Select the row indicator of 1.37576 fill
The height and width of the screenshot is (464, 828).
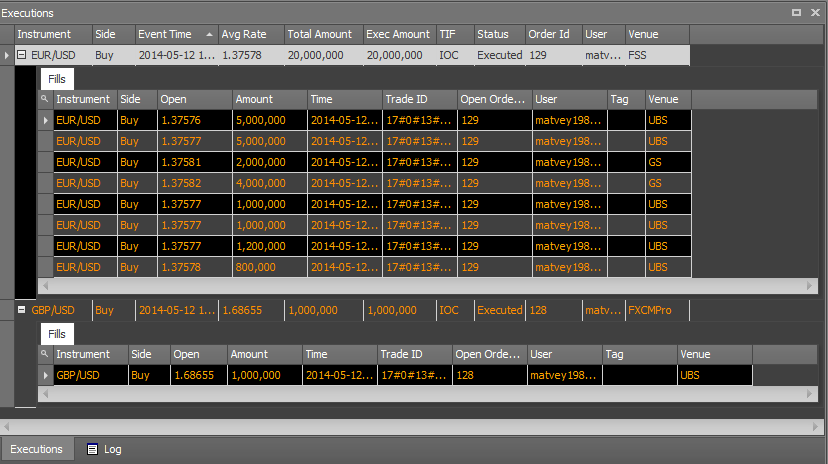point(45,120)
